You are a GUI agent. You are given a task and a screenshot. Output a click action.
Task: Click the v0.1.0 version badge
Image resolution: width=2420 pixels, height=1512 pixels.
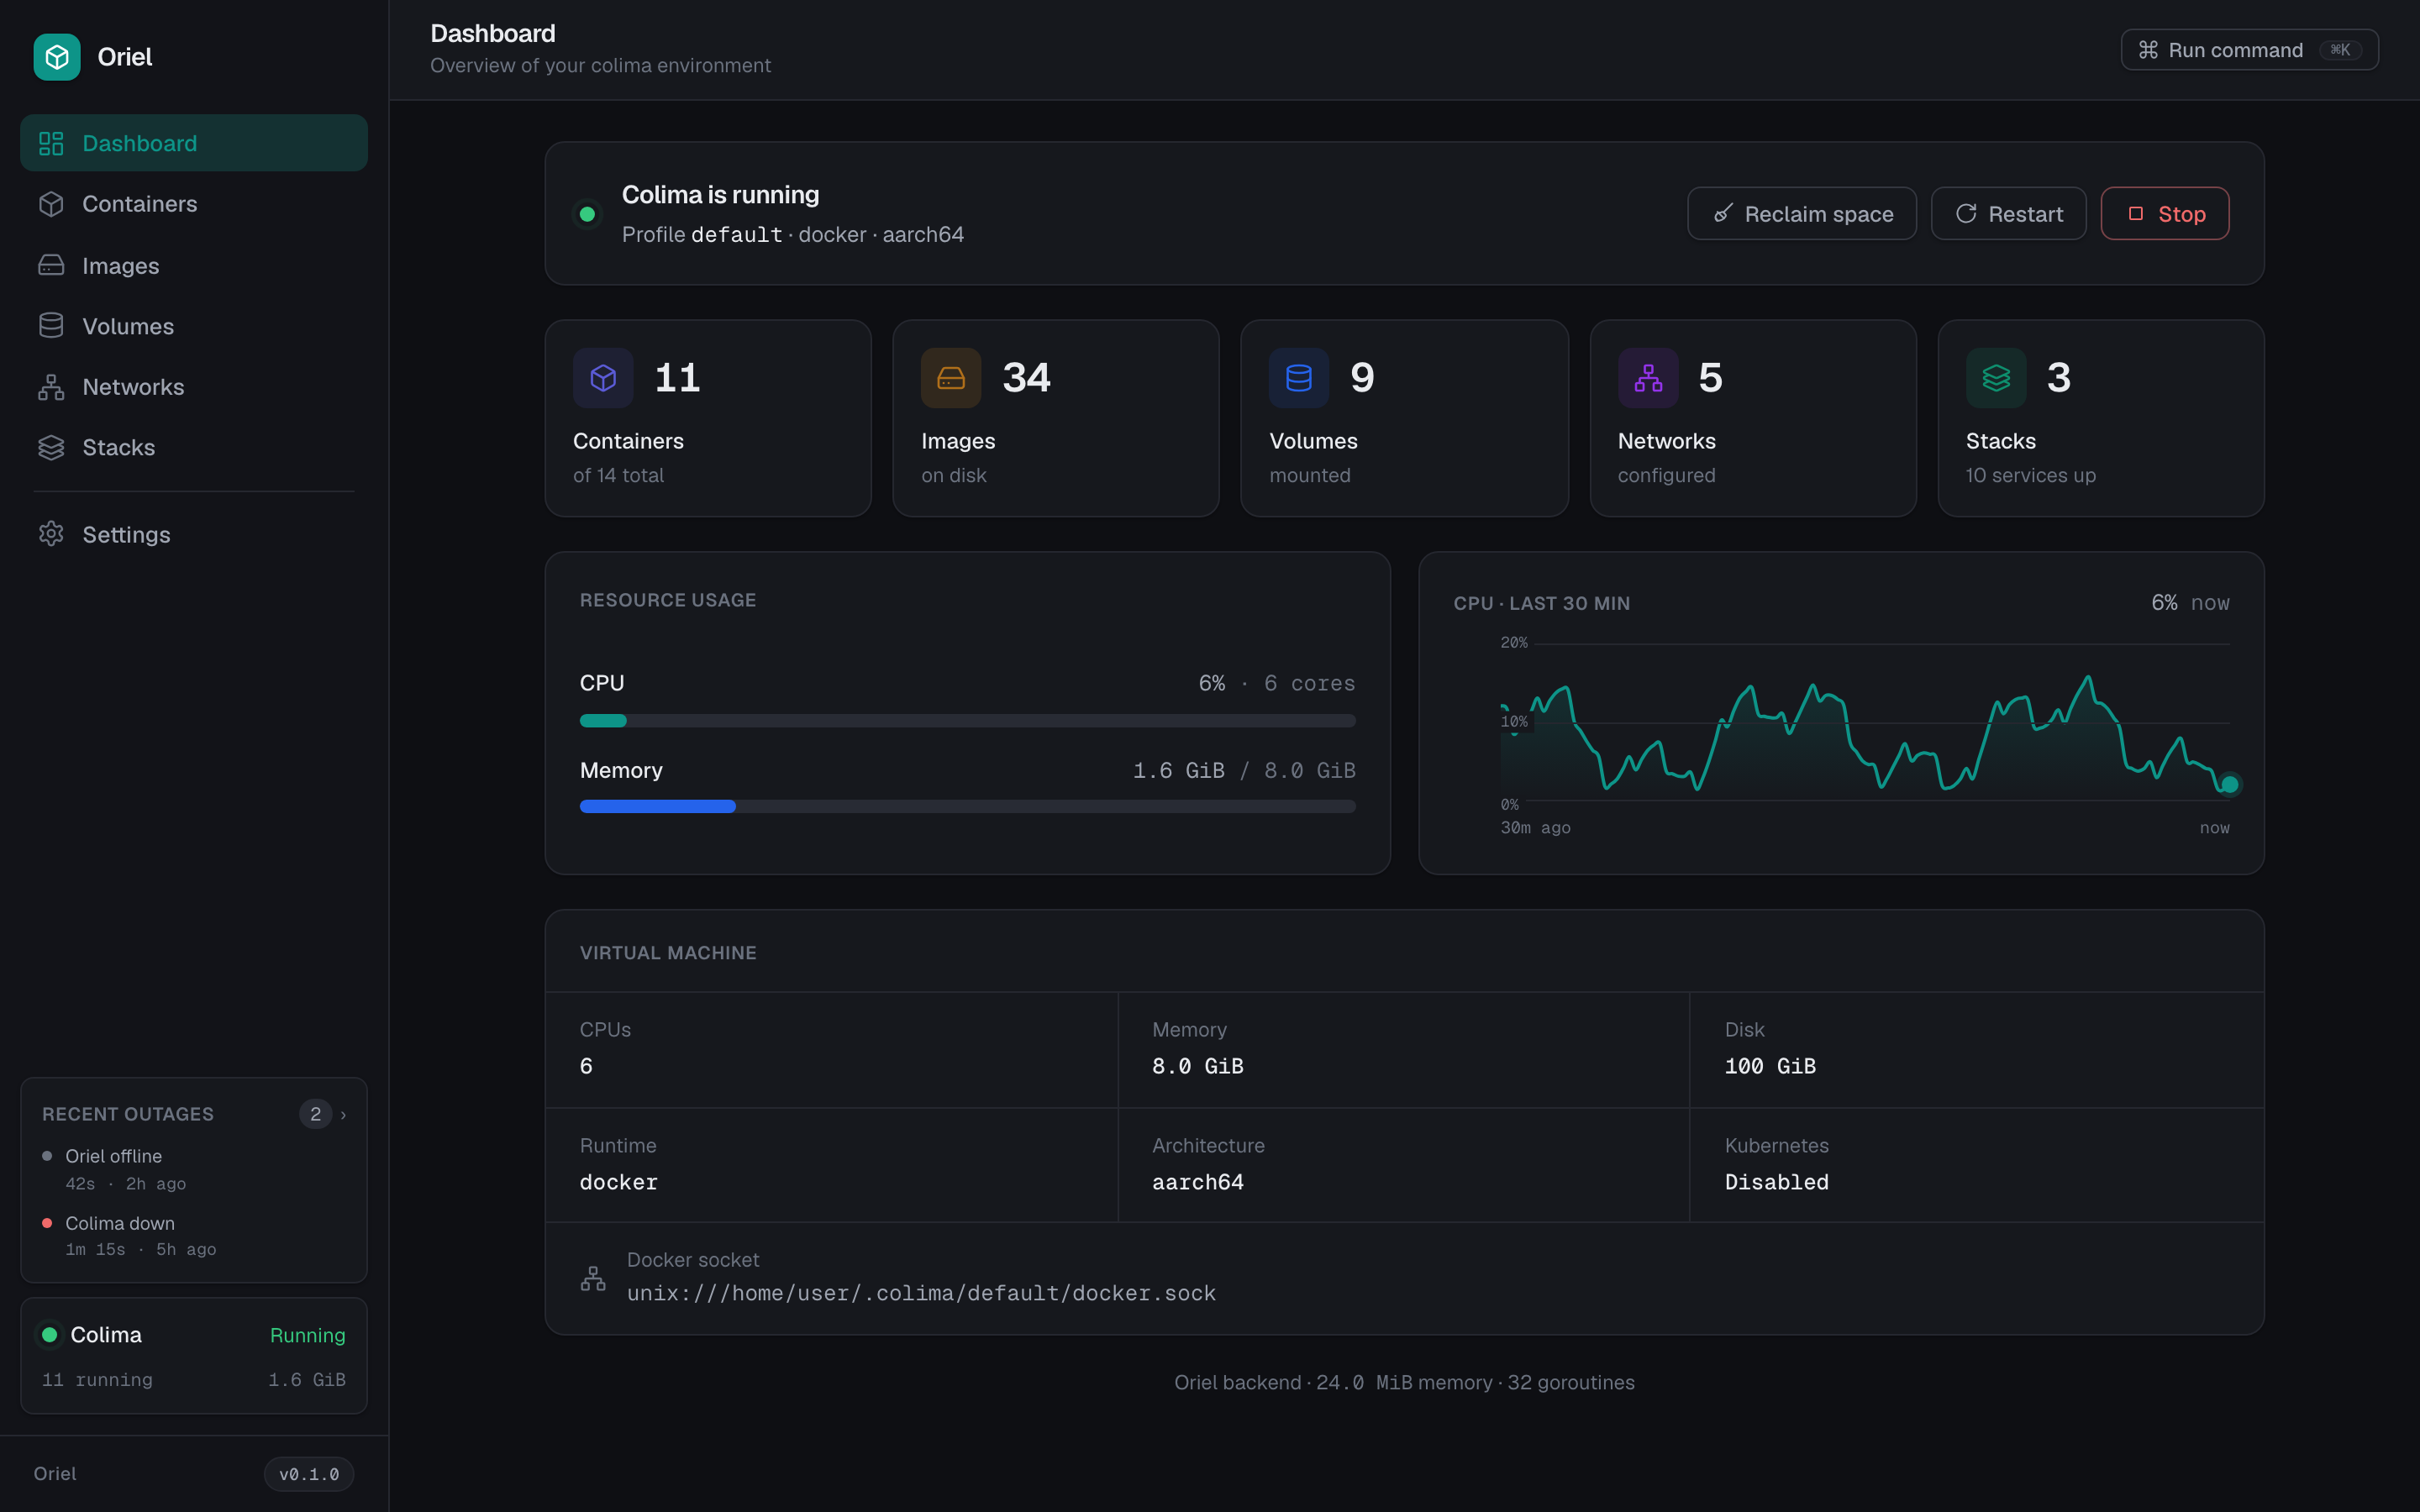[x=309, y=1474]
